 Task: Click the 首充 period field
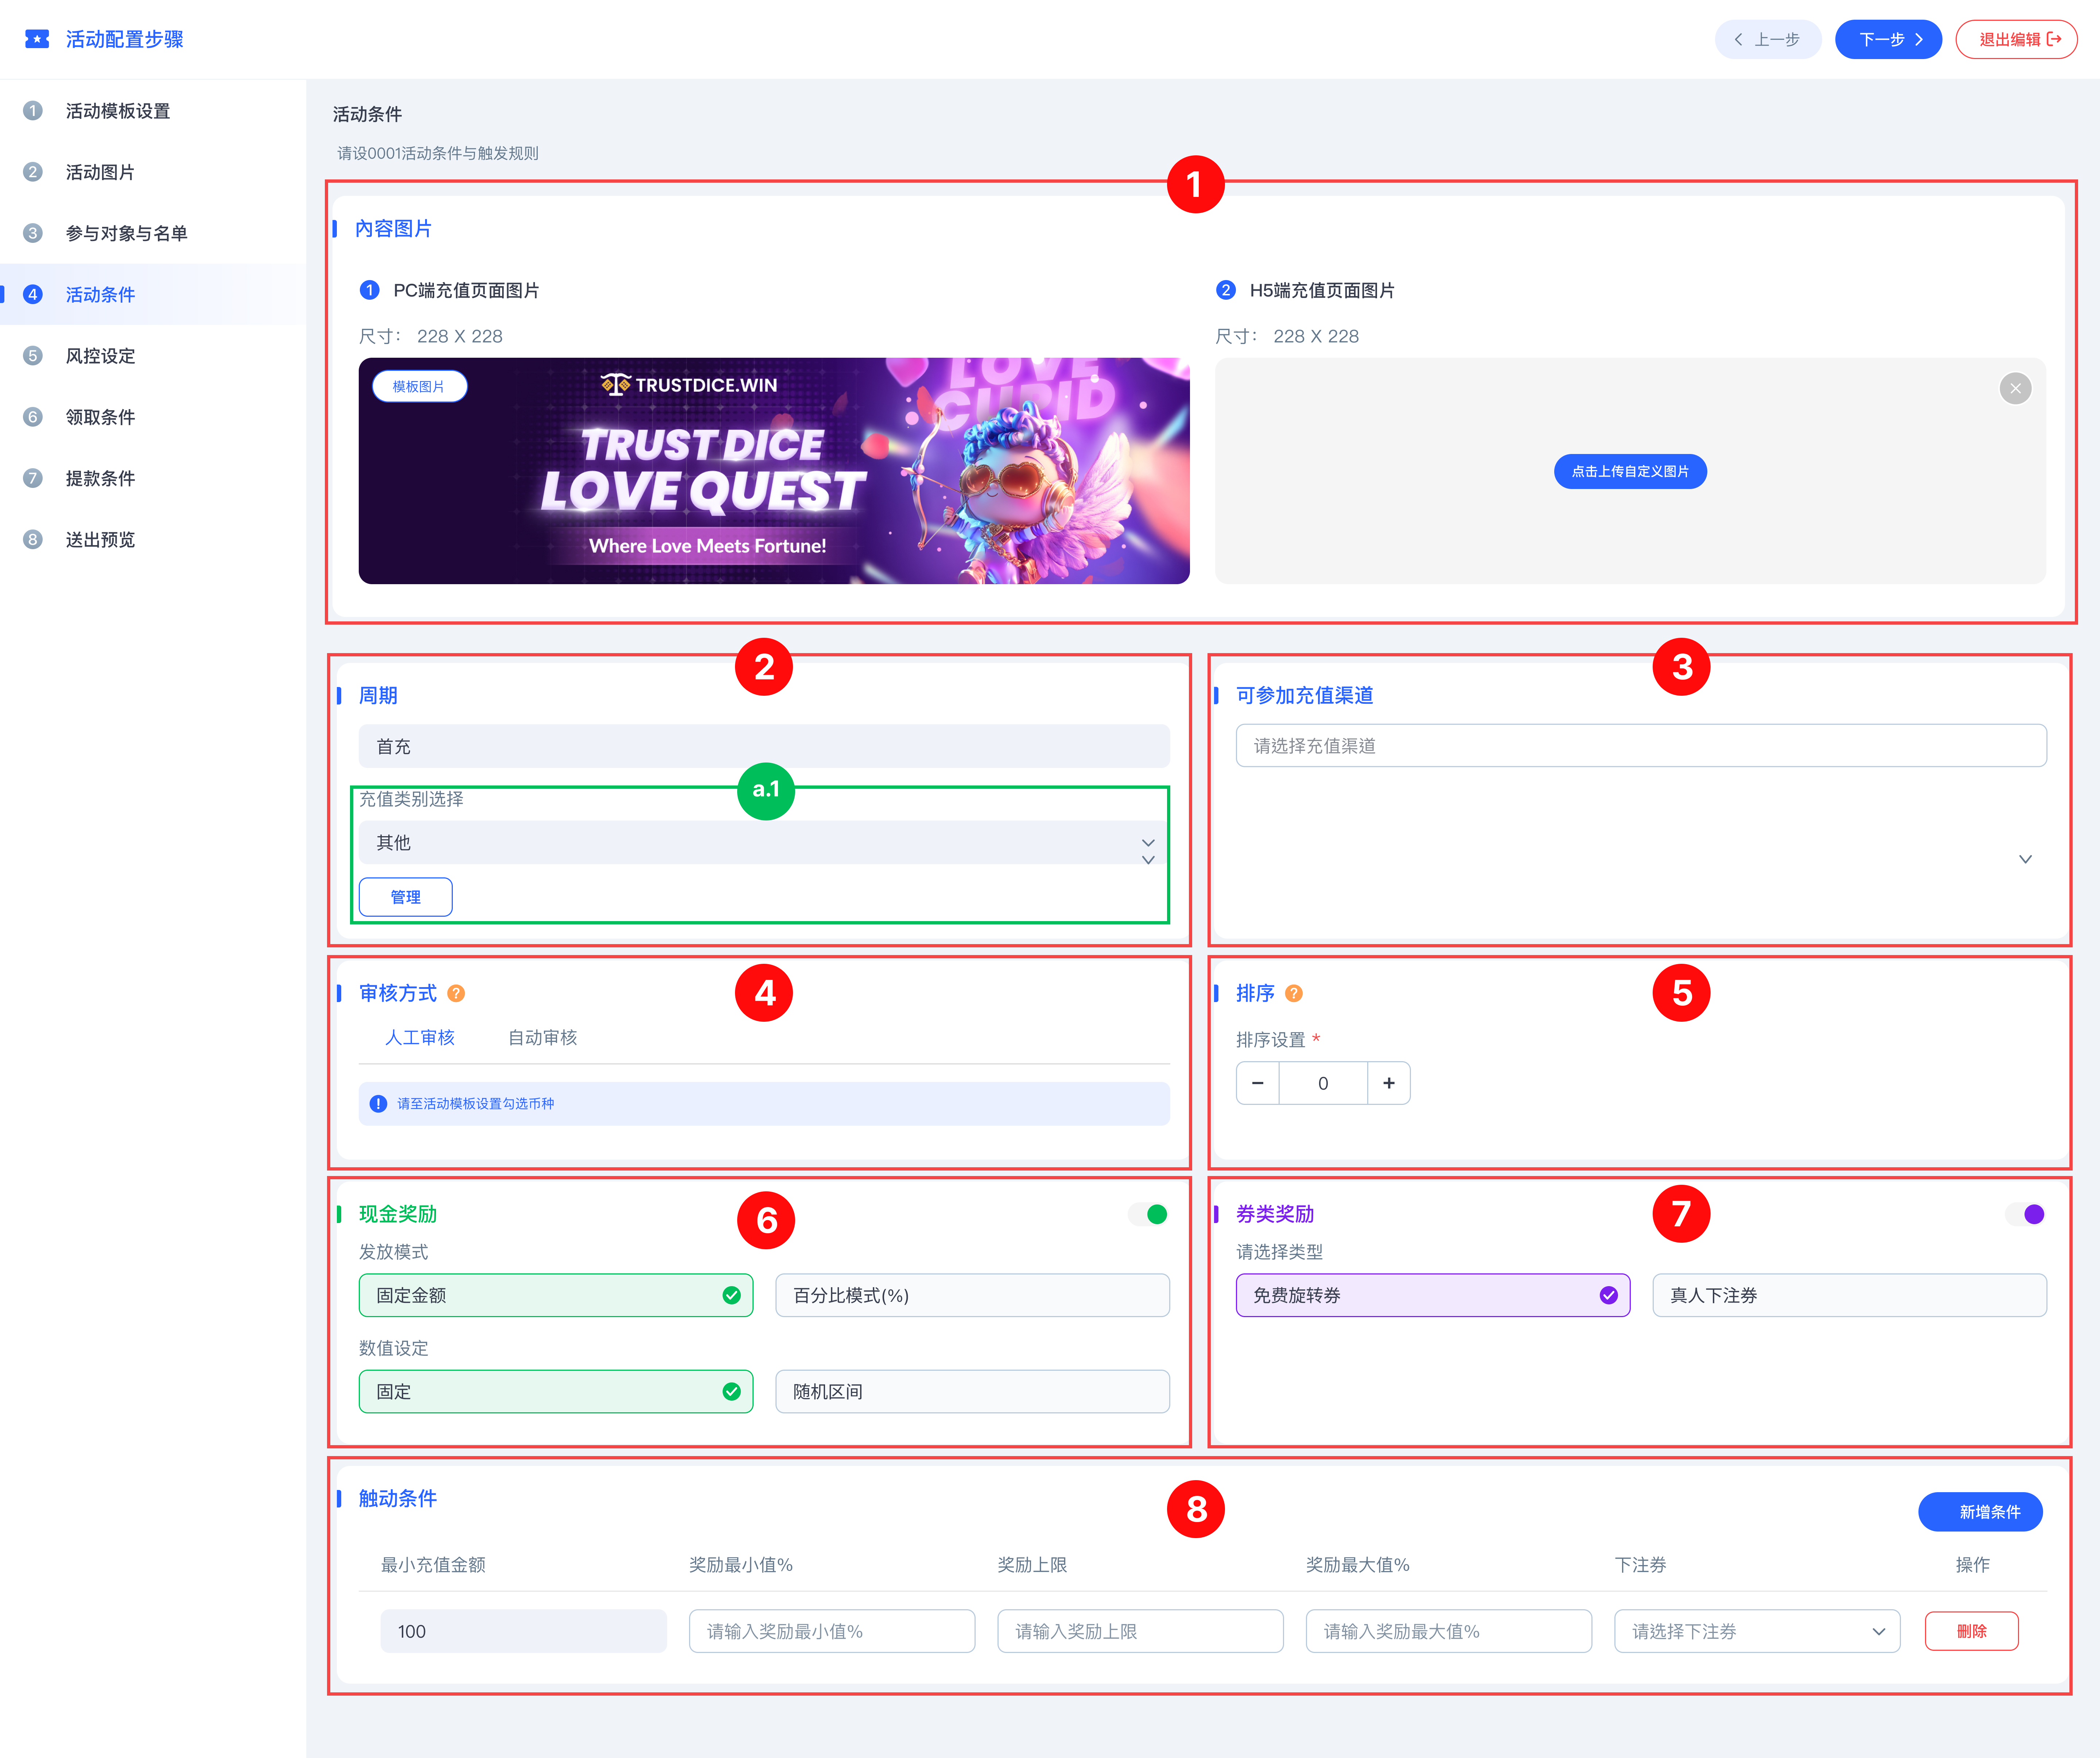coord(764,746)
